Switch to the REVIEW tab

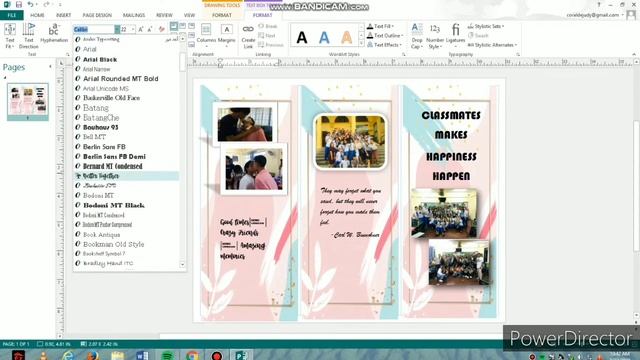[x=164, y=15]
